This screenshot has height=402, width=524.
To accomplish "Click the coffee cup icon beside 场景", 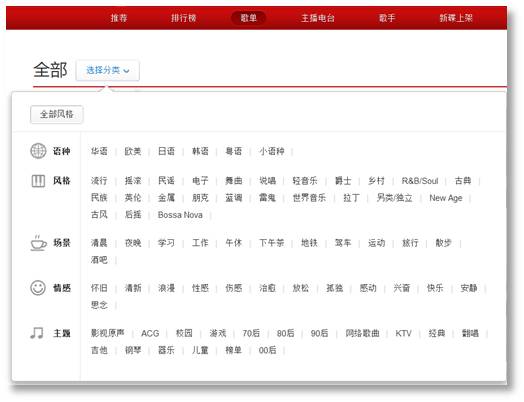I will click(38, 243).
